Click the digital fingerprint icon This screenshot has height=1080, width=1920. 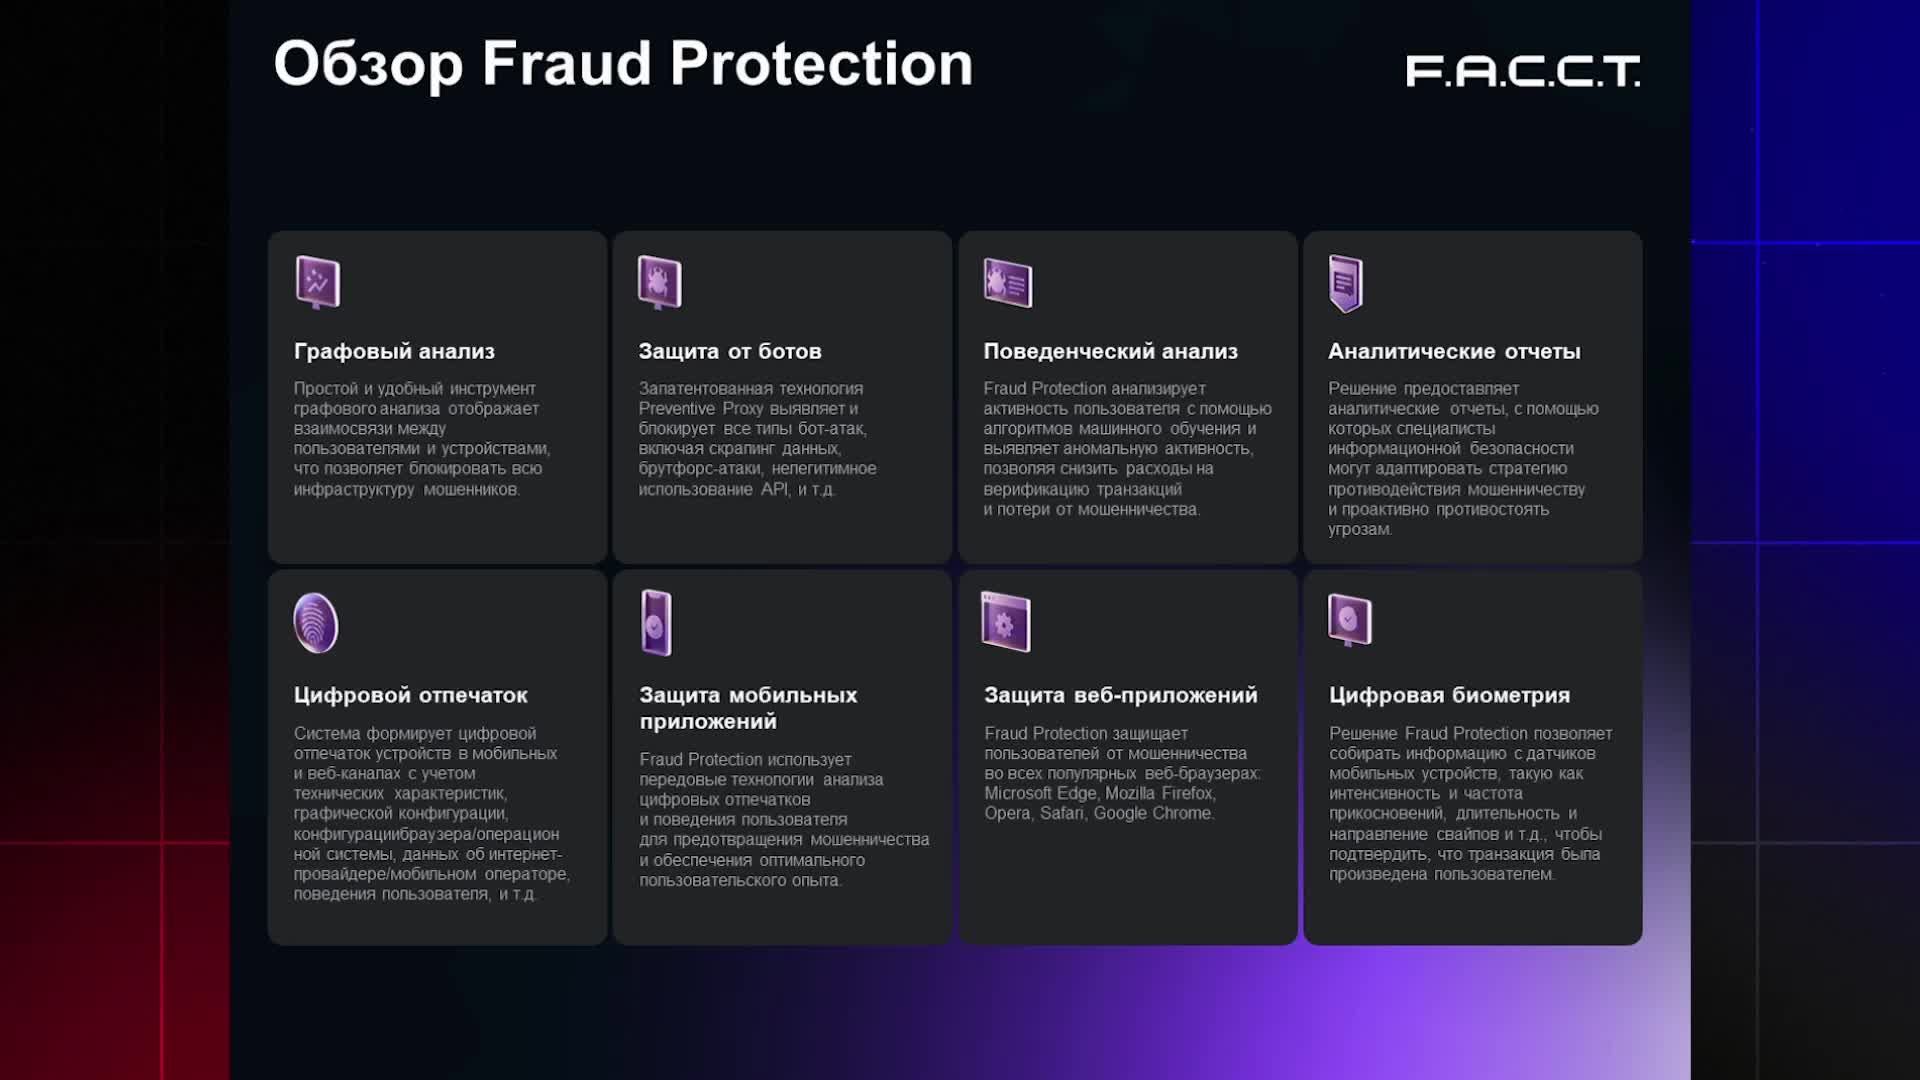tap(316, 623)
